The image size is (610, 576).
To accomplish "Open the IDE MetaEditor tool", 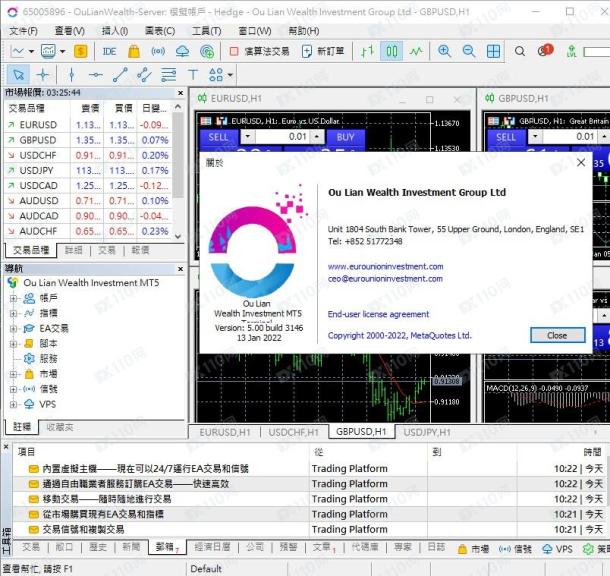I will tap(109, 51).
